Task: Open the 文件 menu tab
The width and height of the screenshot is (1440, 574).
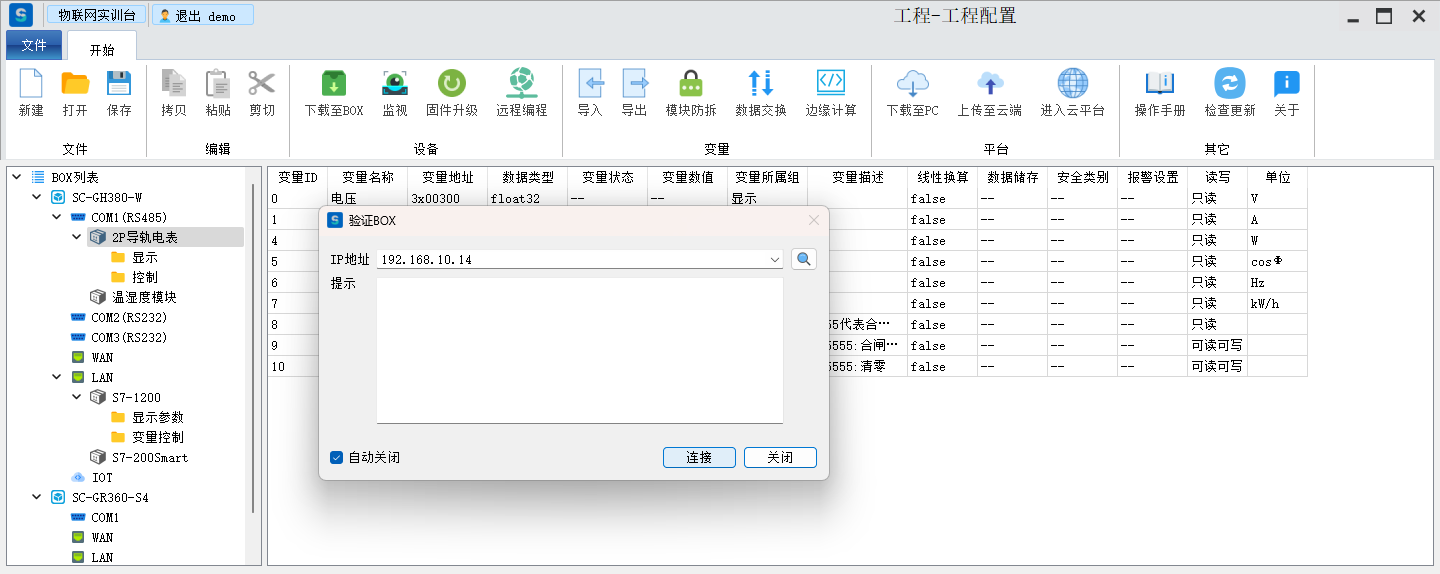Action: click(34, 46)
